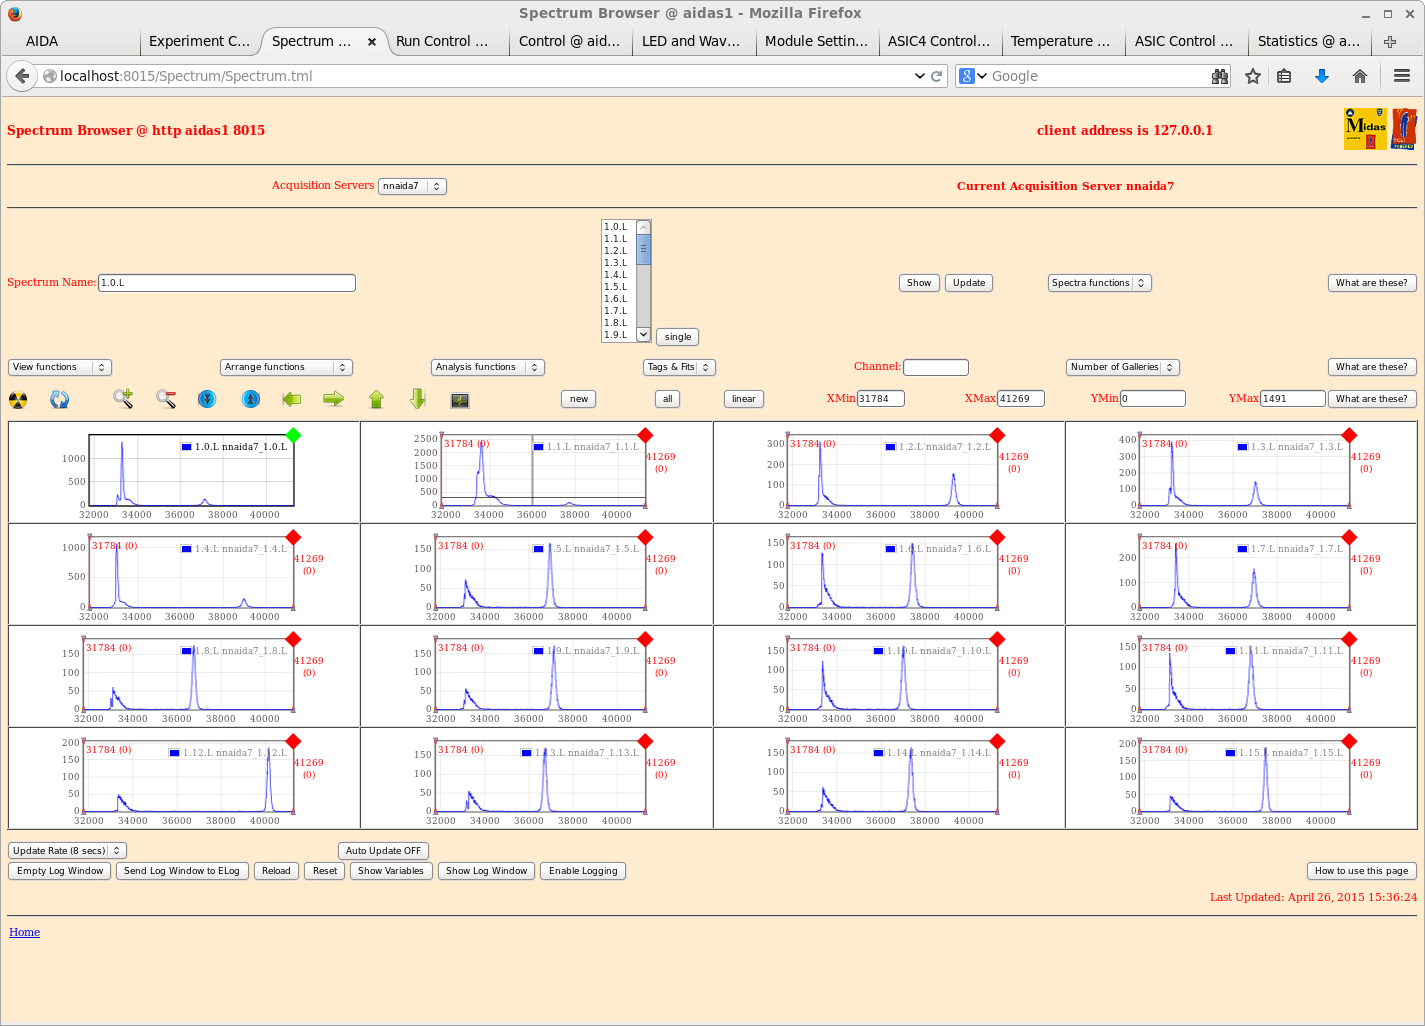Switch to the Temperature tab
Screen dimensions: 1425x1026
1064,41
